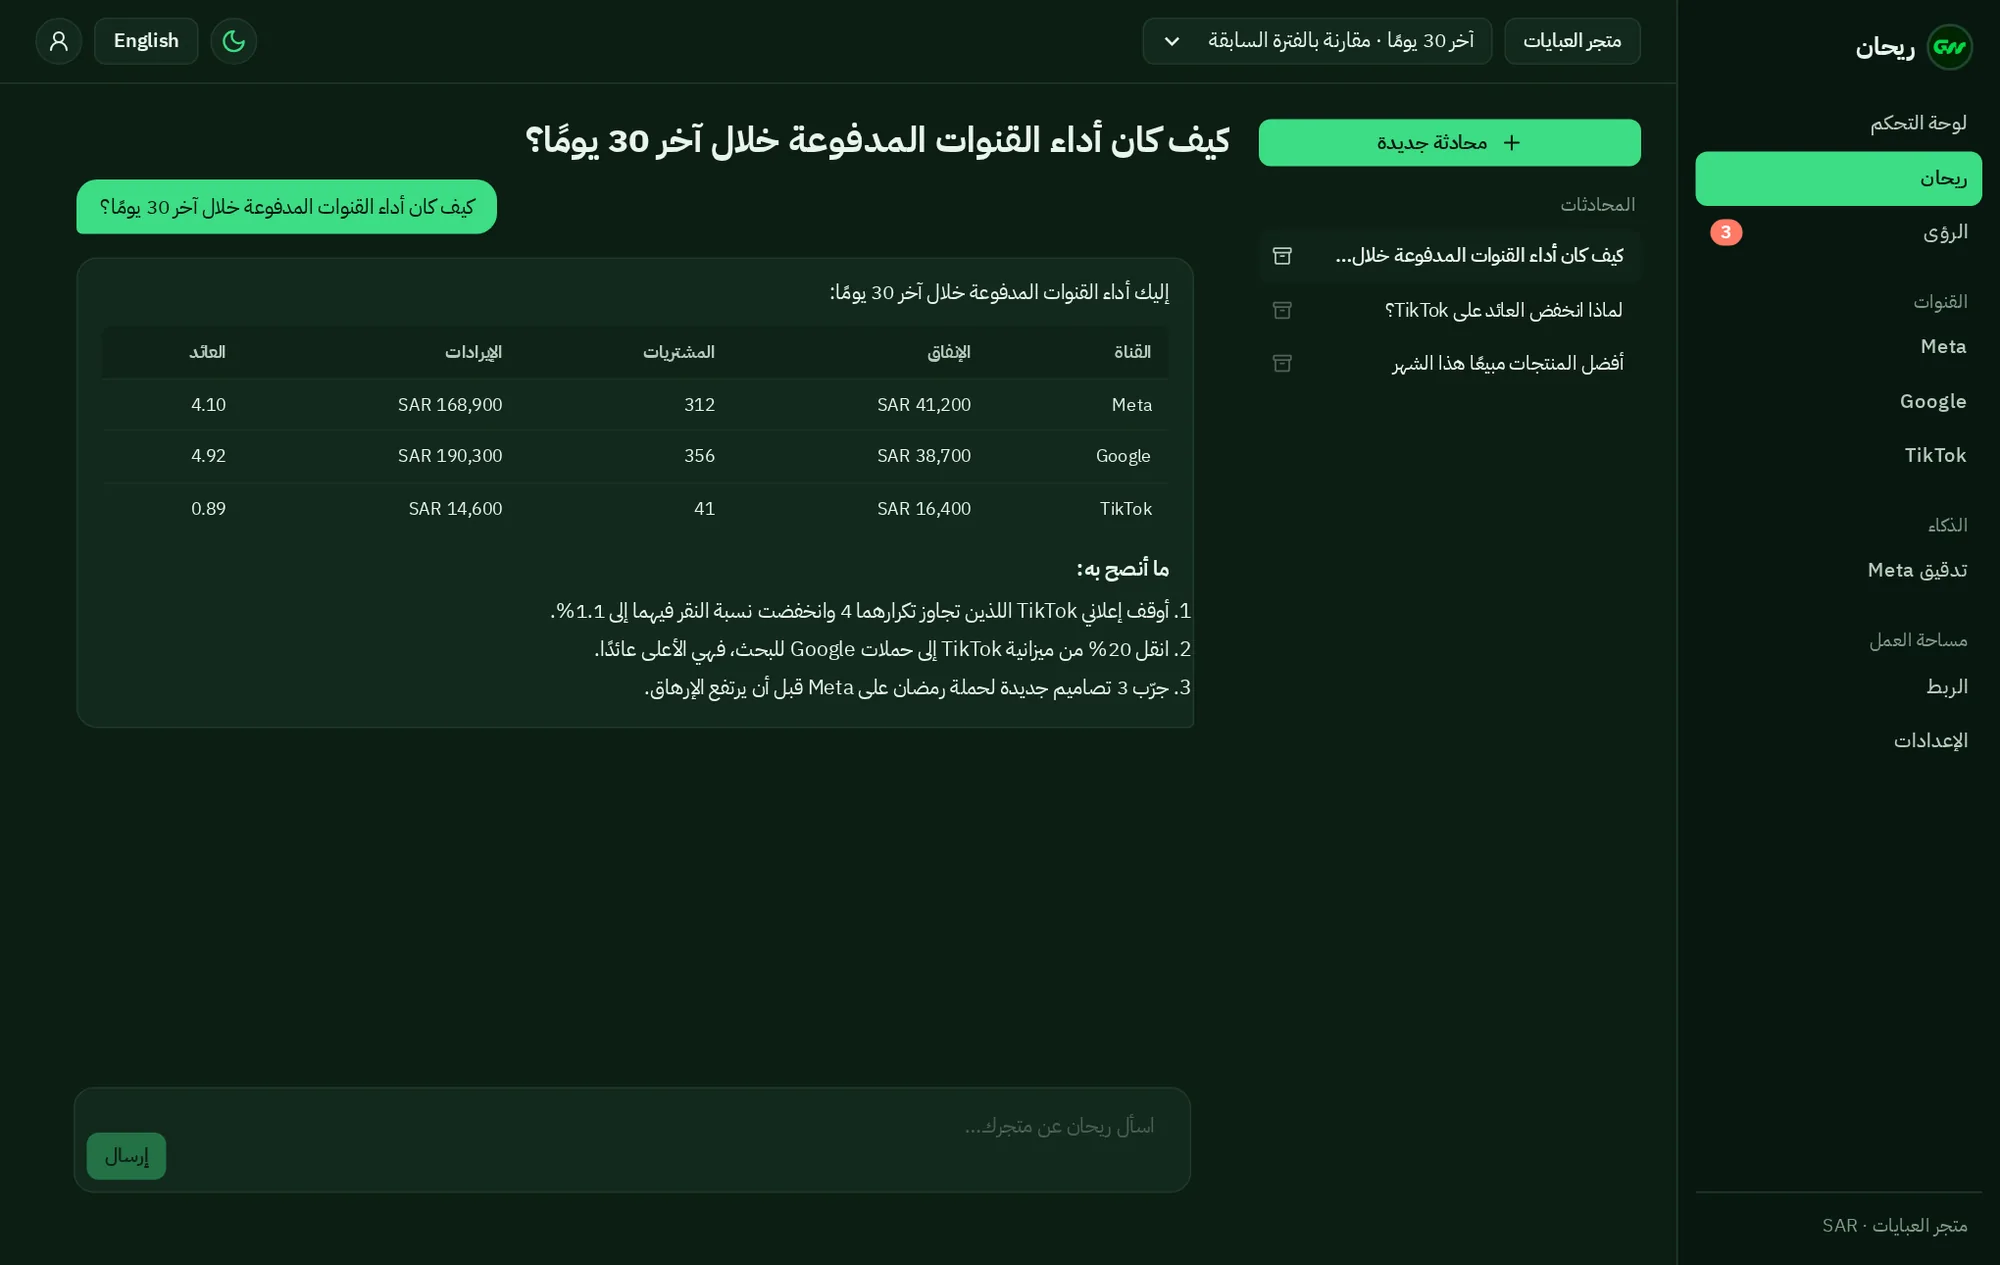
Task: Click the page title كيف كان أداء القنوات المدفوعة
Action: pyautogui.click(x=877, y=140)
